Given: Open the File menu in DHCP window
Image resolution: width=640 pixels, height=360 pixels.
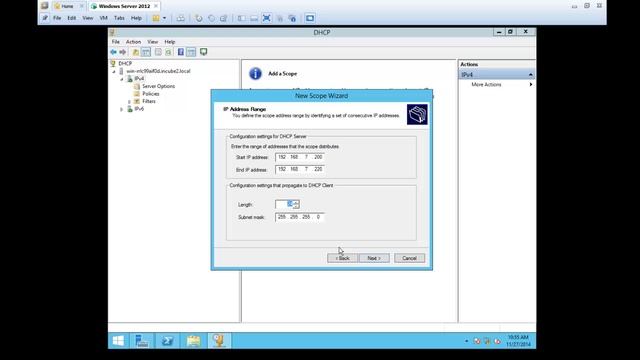Looking at the screenshot, I should click(x=116, y=42).
